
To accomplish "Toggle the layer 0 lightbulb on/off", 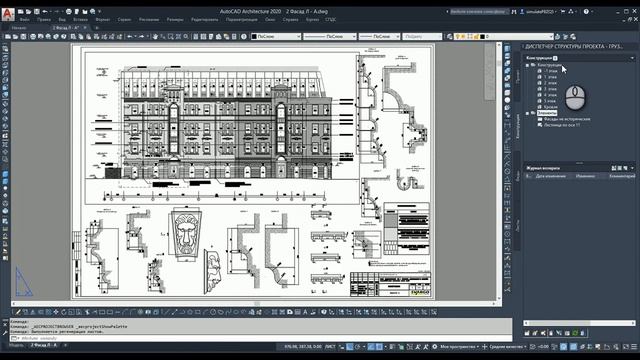I will [458, 37].
